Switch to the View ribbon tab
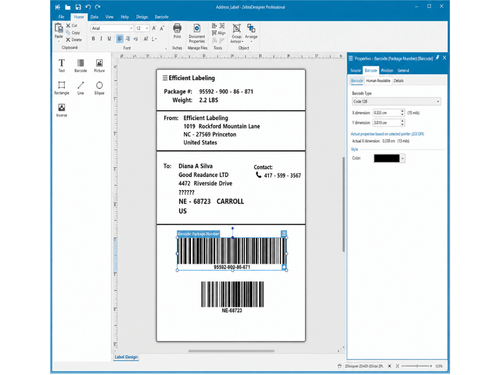 point(109,17)
